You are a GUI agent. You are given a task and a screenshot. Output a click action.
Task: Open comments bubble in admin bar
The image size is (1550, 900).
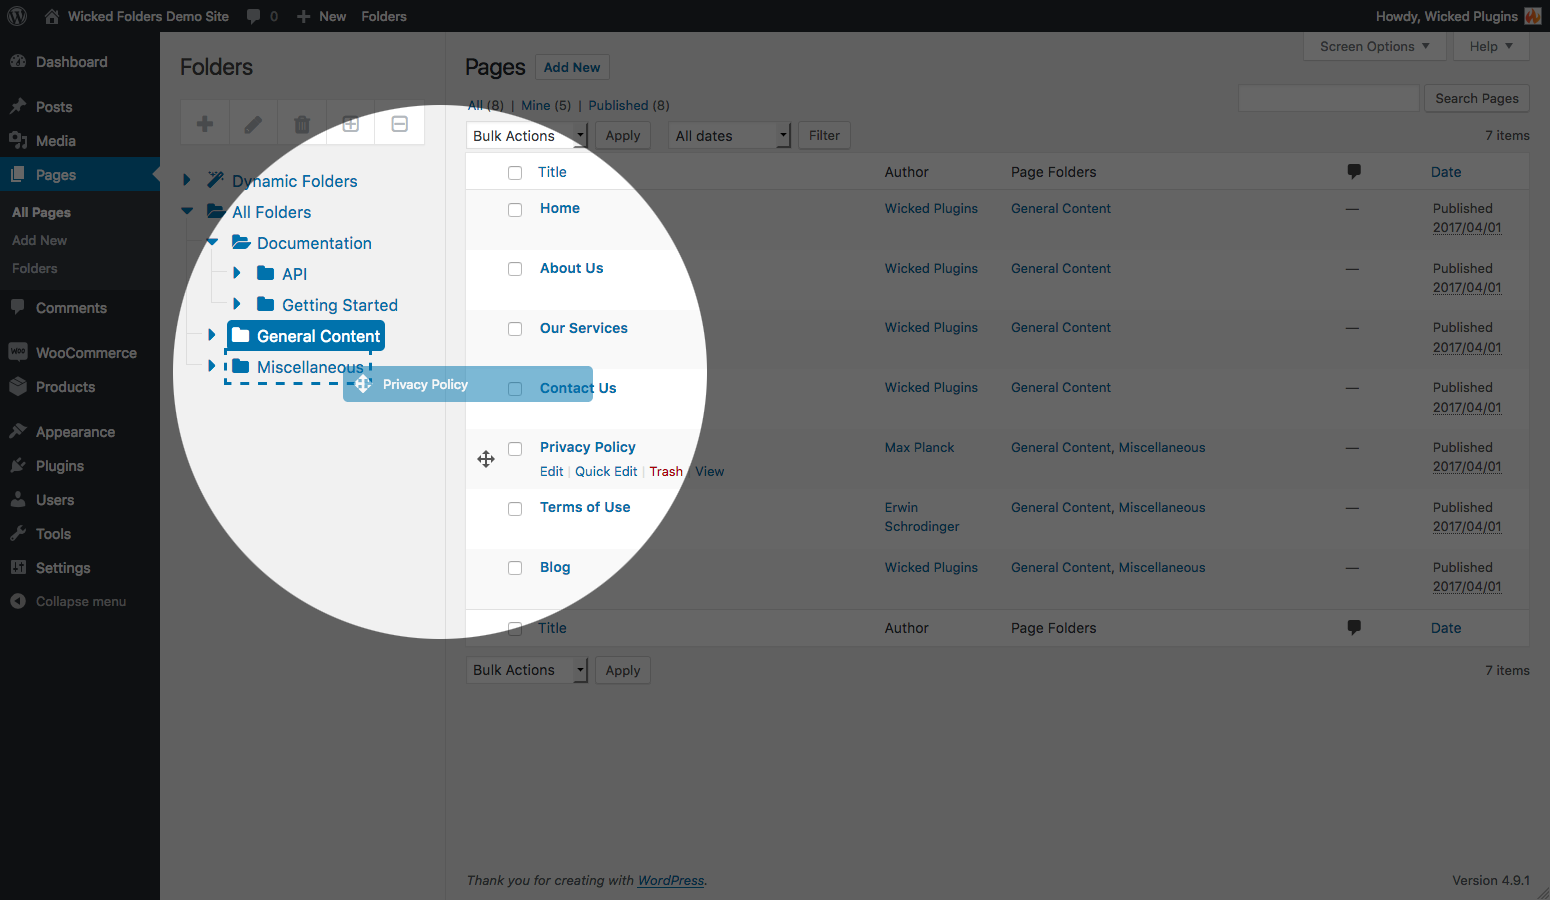pos(253,16)
